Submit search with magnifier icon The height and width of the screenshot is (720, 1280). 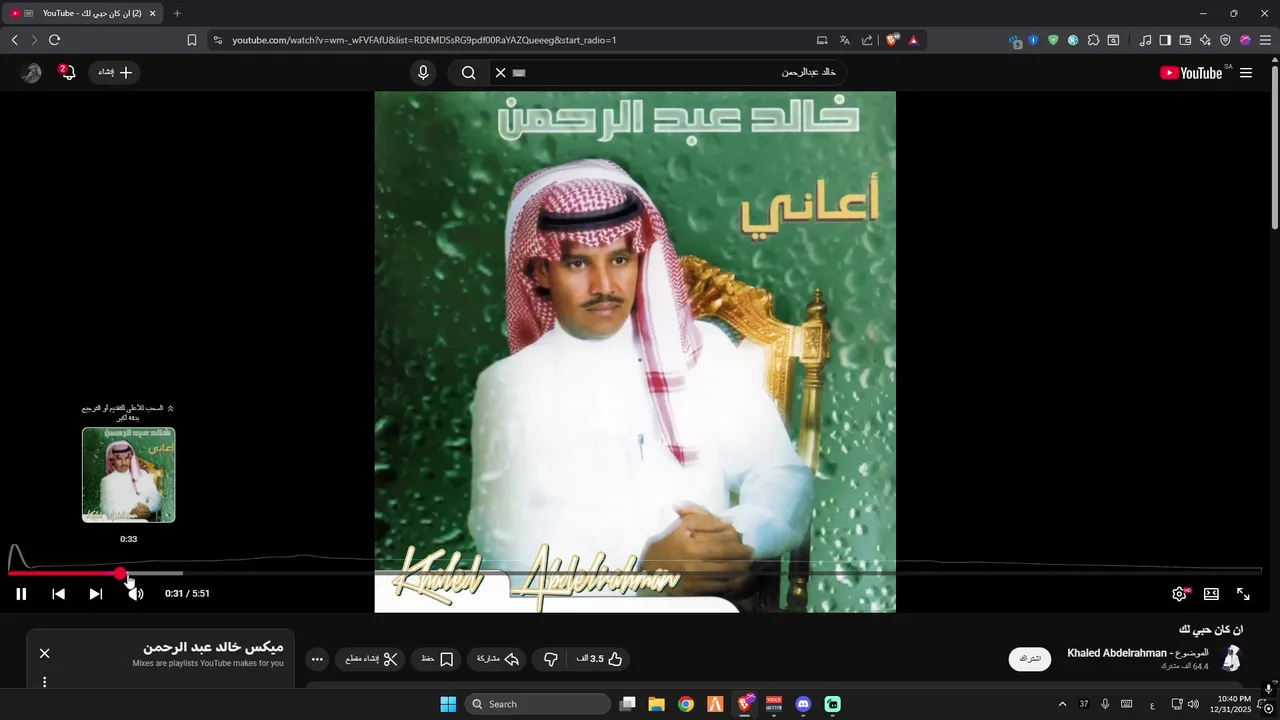[468, 72]
